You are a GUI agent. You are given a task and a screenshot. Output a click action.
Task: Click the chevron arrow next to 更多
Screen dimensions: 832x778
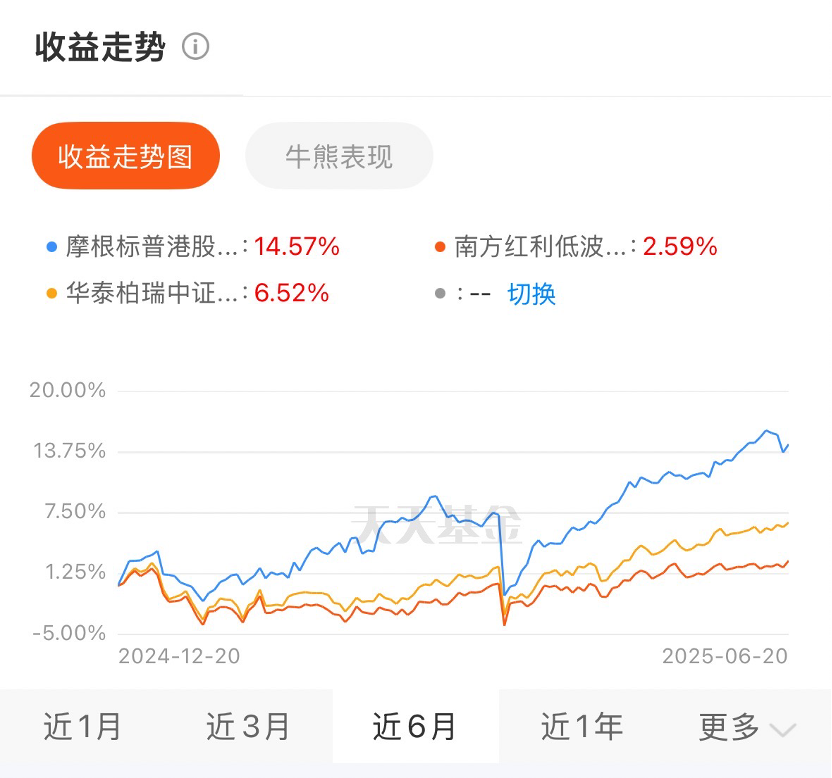coord(783,730)
